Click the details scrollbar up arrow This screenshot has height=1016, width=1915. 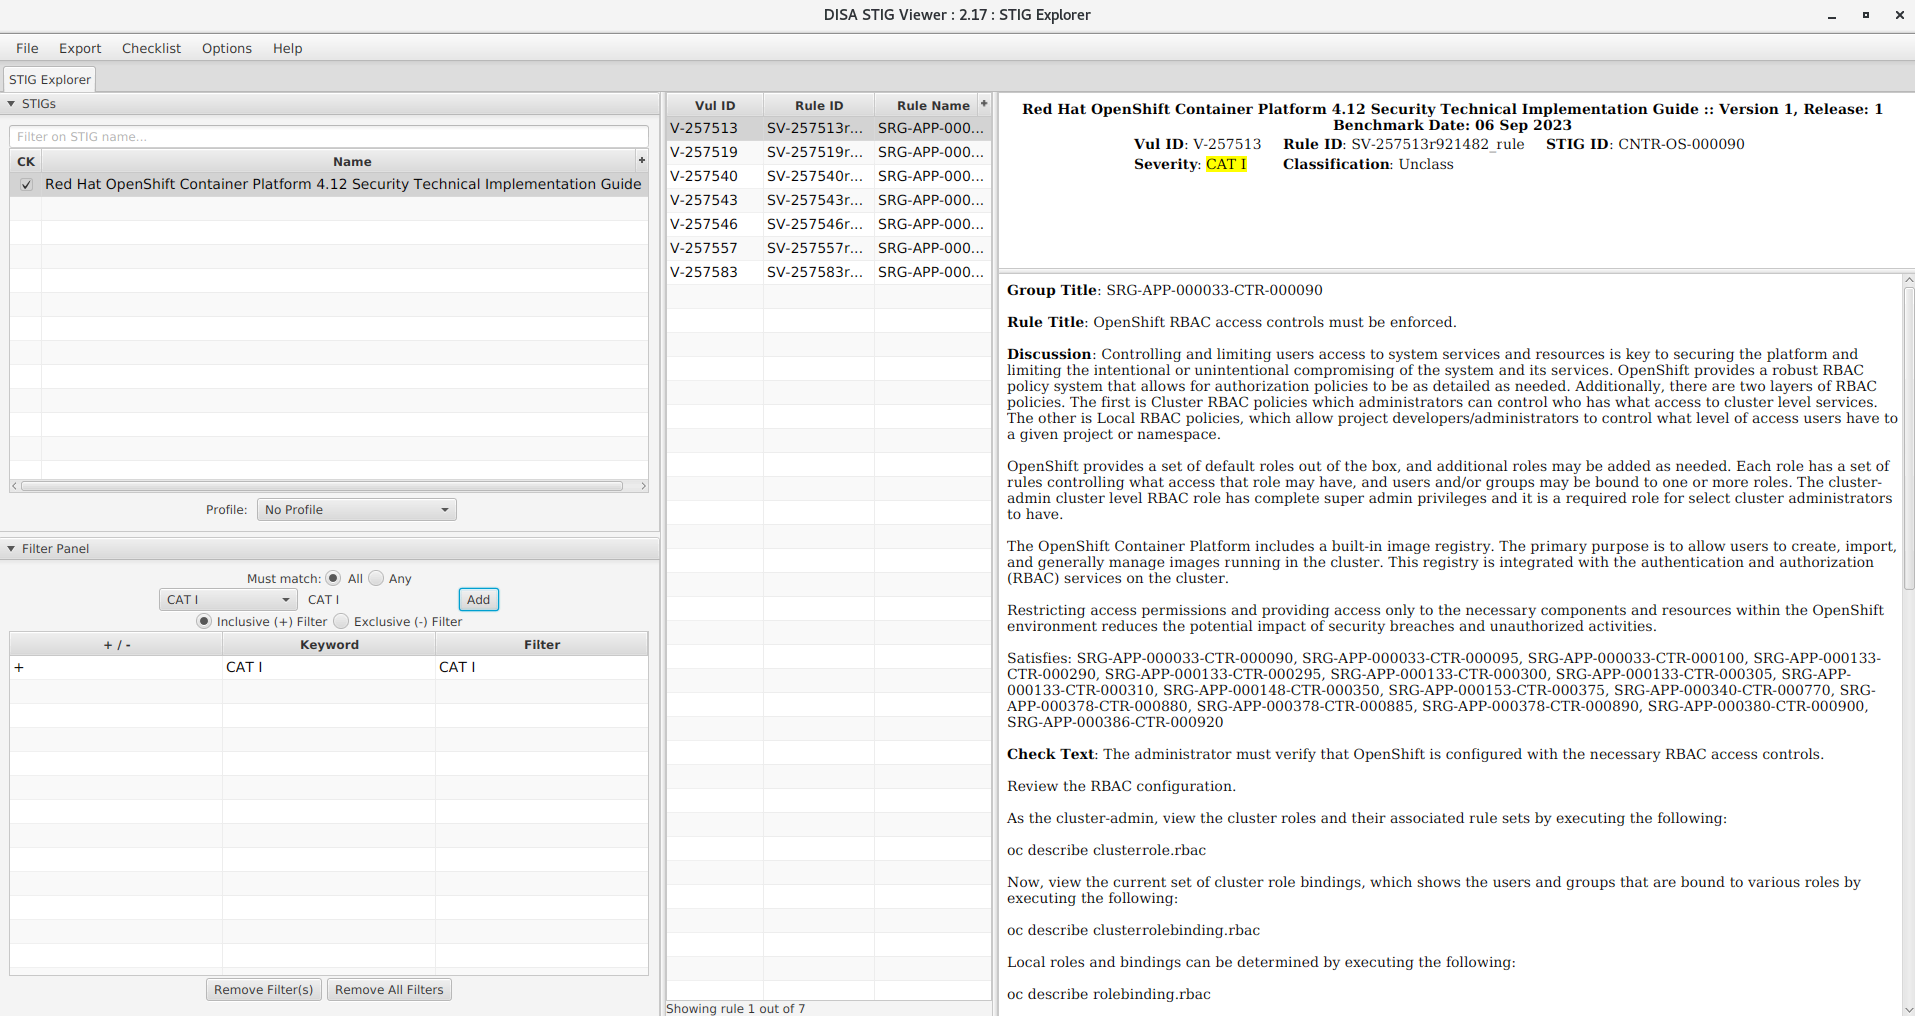(1908, 280)
